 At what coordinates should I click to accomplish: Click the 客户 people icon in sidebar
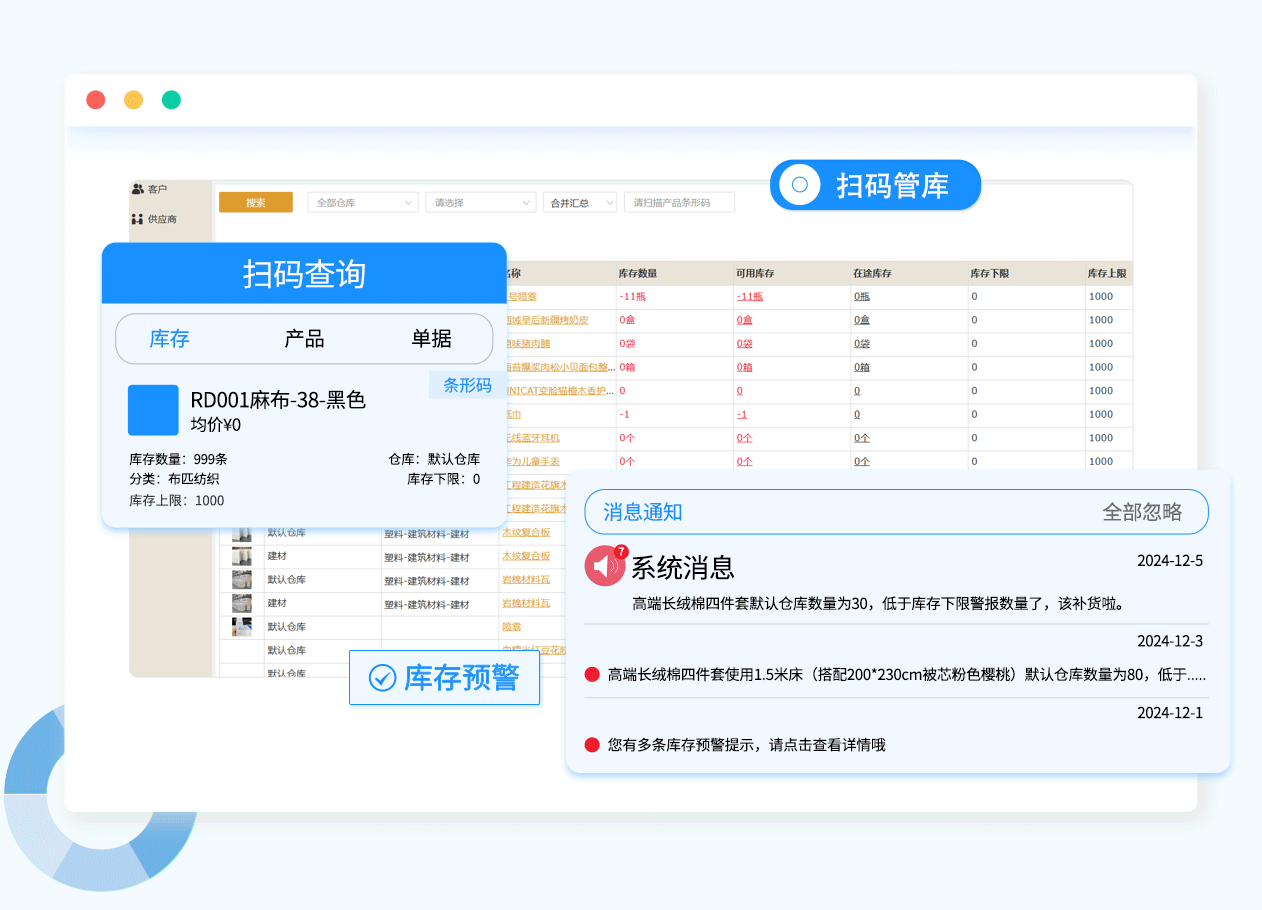point(138,189)
